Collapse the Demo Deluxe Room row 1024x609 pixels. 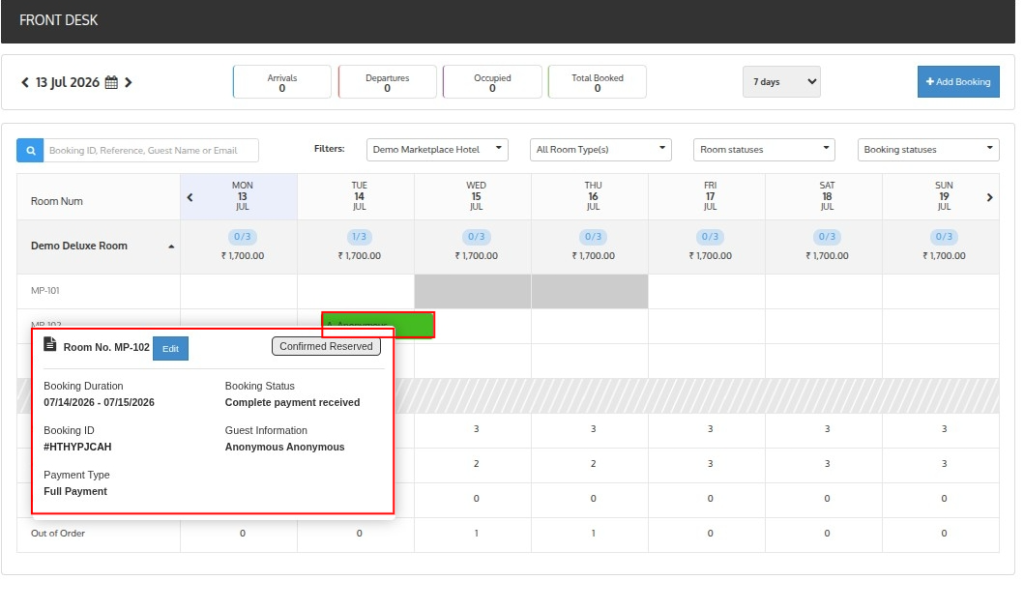pyautogui.click(x=171, y=247)
